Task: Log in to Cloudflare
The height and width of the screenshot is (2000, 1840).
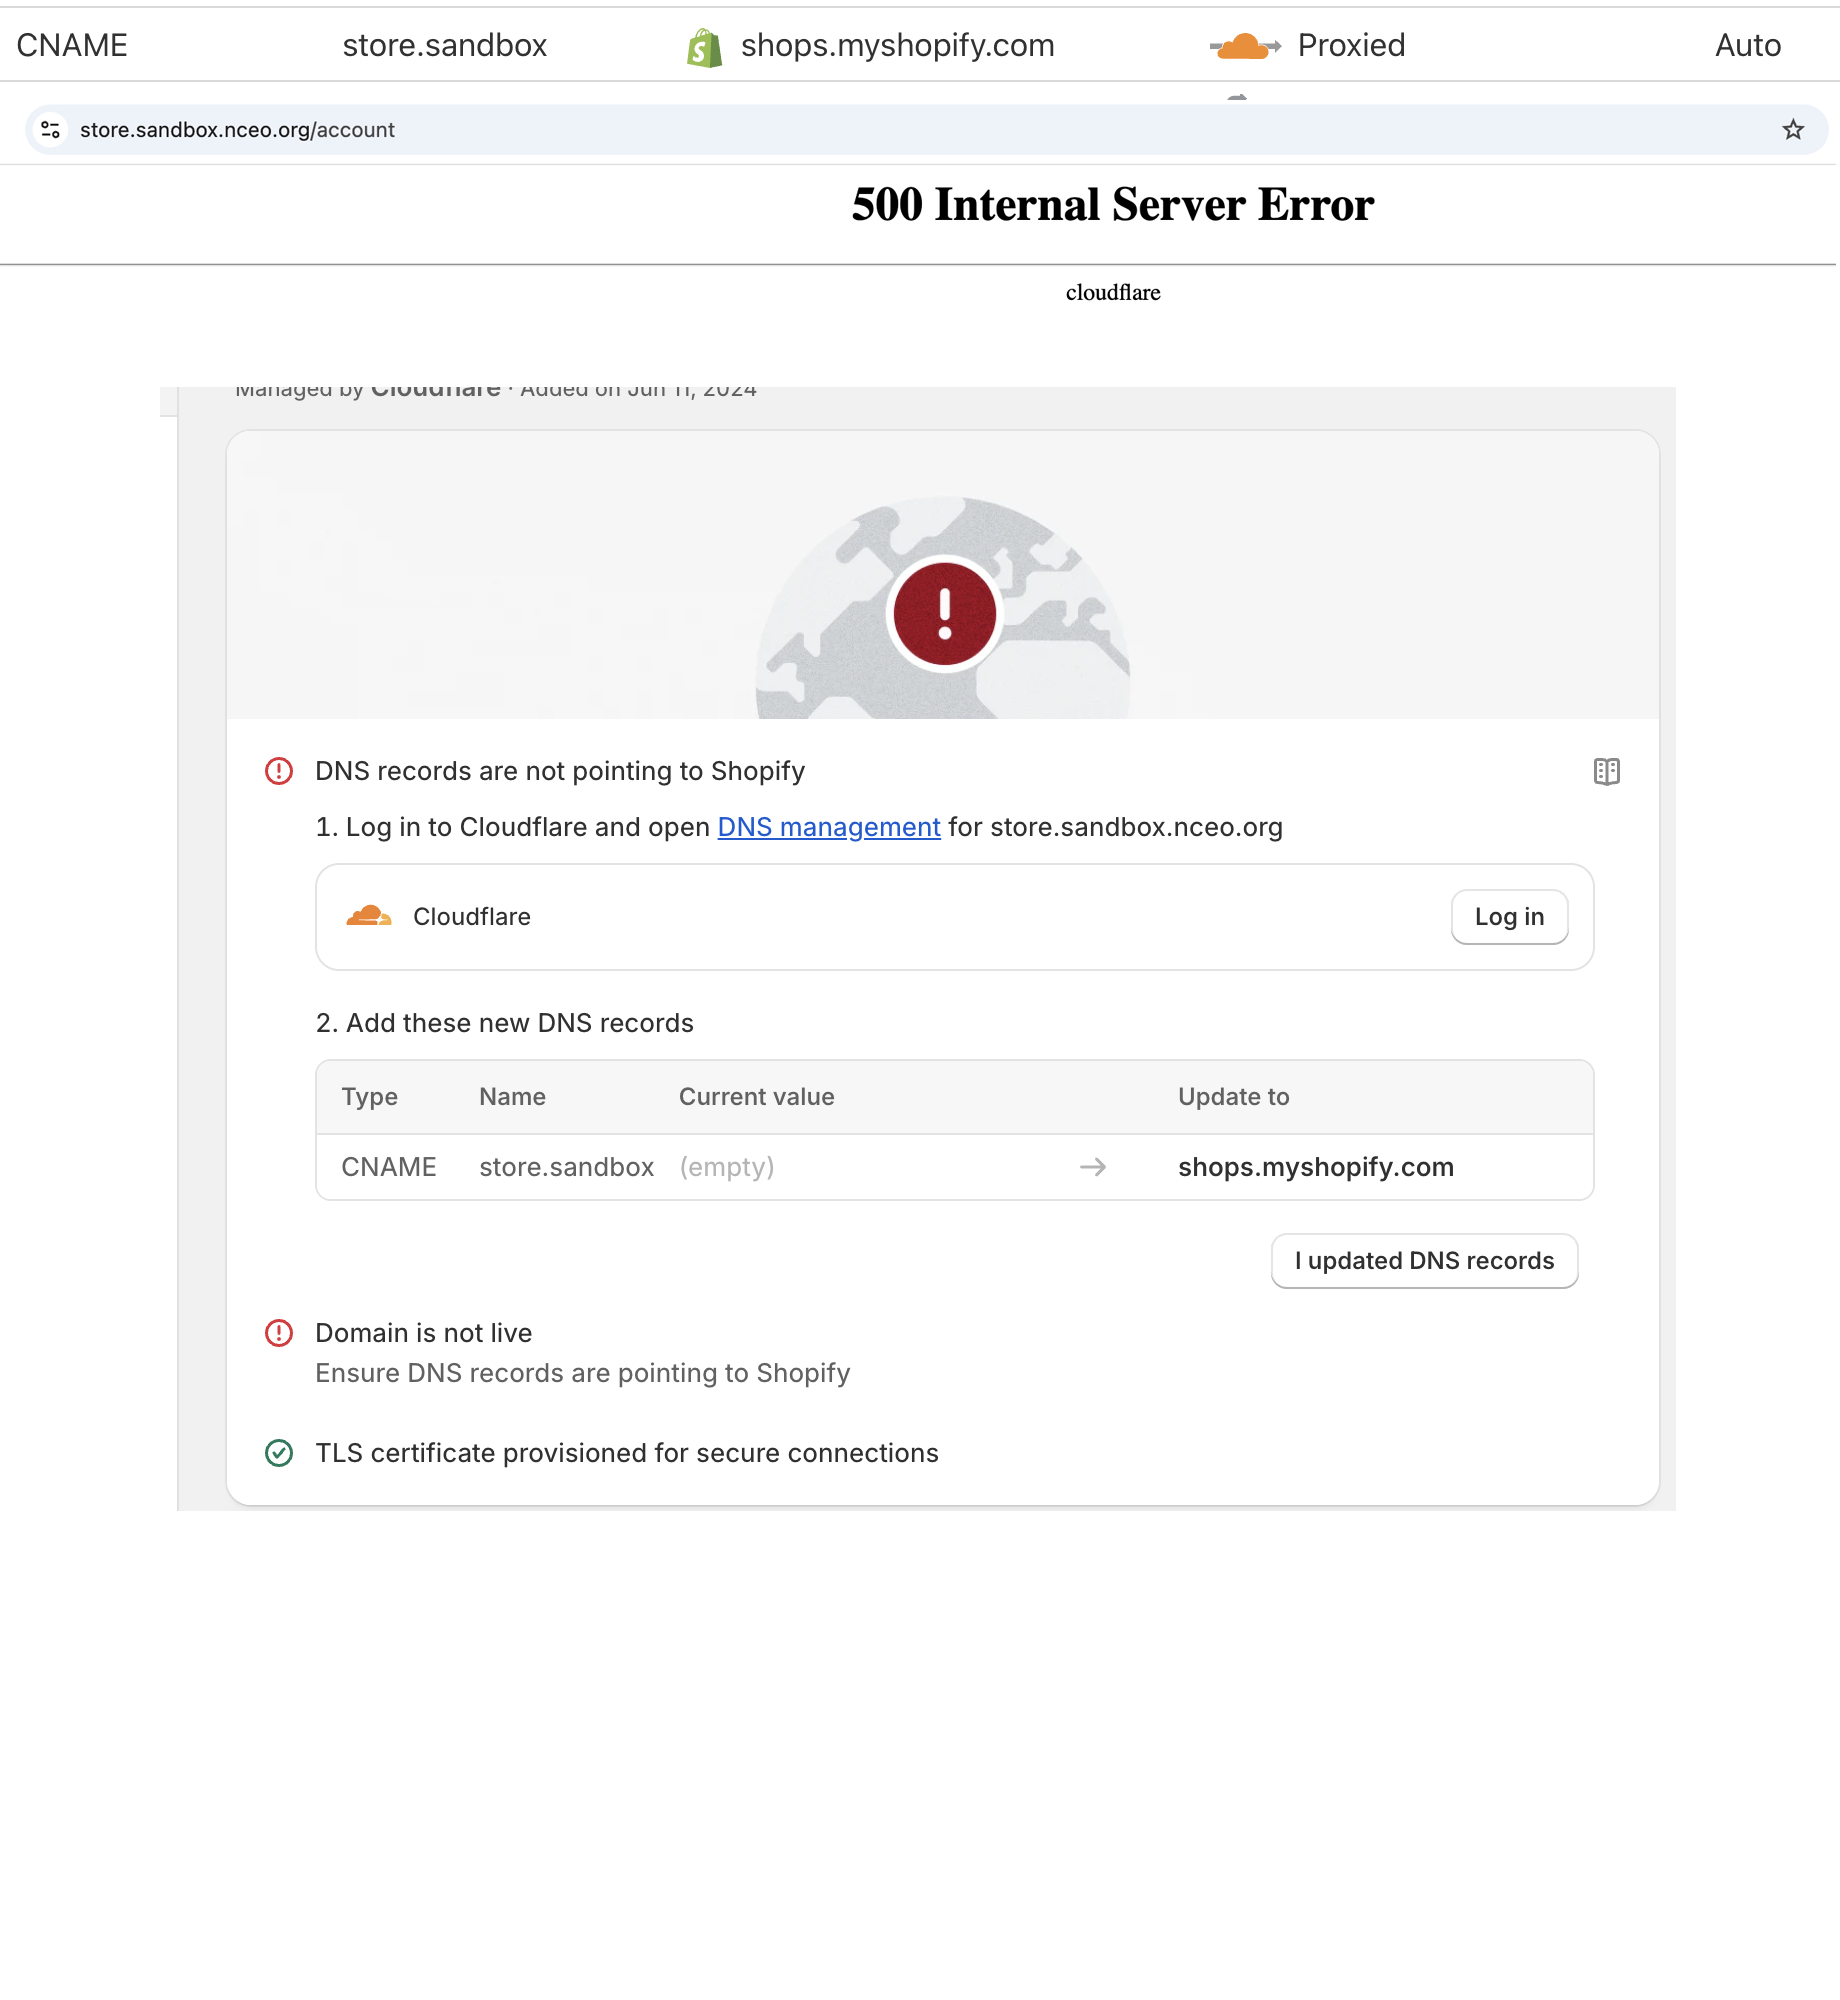Action: pos(1509,917)
